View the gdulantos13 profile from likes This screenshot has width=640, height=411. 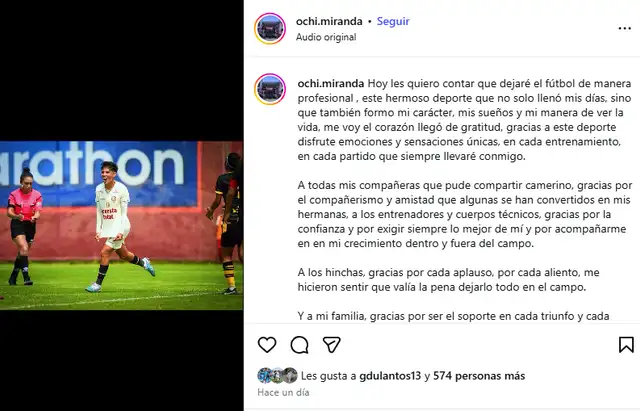(x=390, y=376)
